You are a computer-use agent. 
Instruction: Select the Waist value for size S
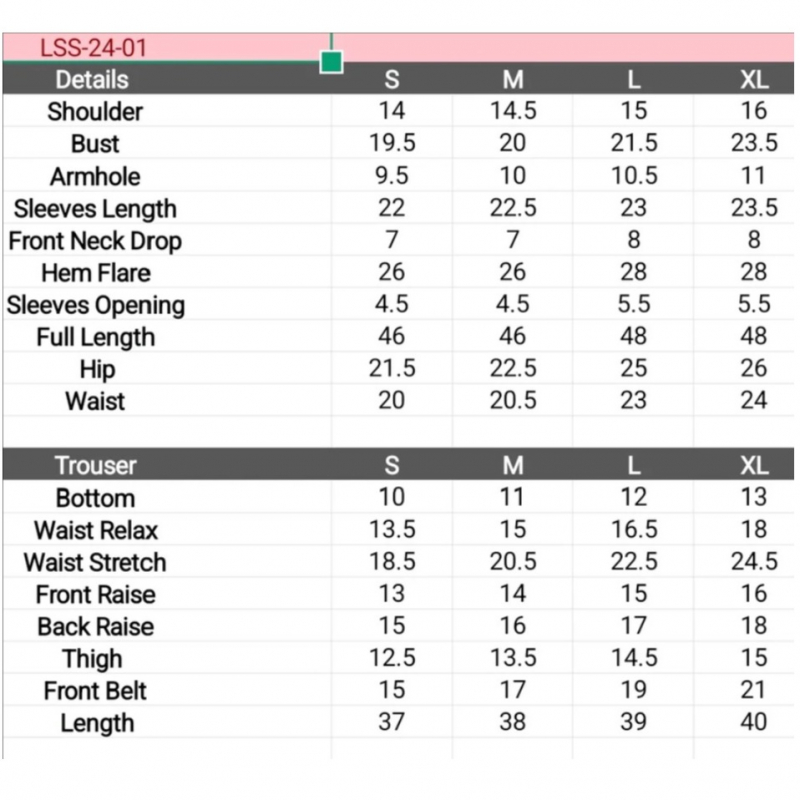coord(392,401)
